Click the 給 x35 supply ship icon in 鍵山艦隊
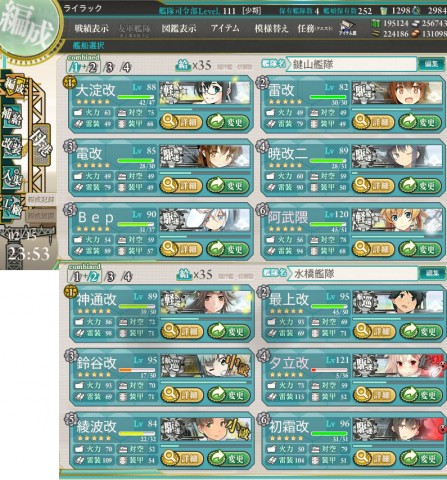This screenshot has height=480, width=447. (x=183, y=65)
